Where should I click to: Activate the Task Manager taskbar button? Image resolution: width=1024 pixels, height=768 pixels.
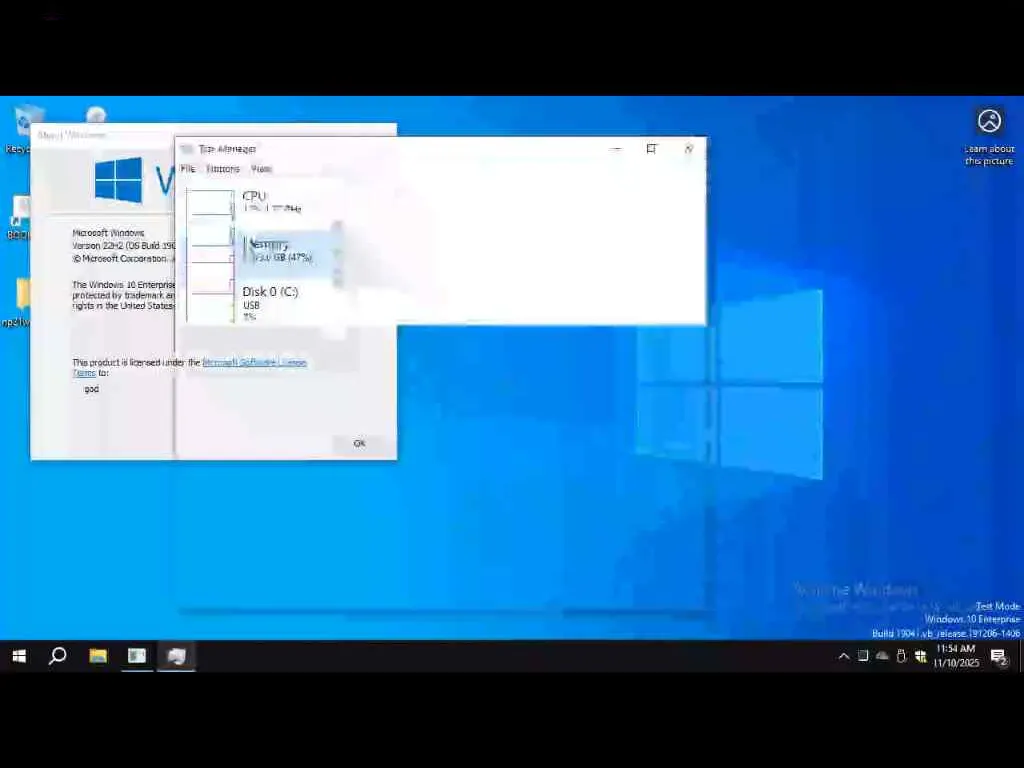click(x=176, y=656)
